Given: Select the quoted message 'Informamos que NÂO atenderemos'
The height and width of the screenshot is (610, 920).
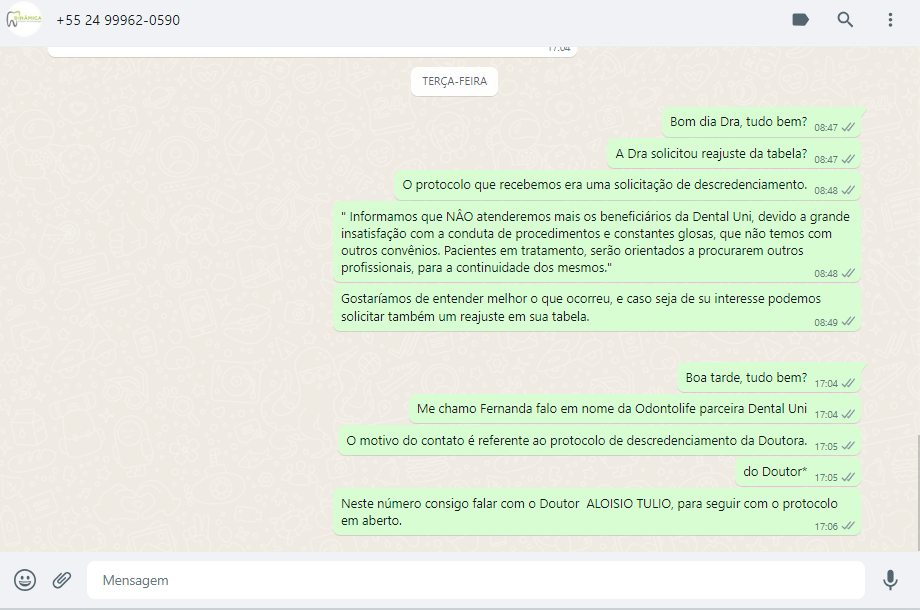Looking at the screenshot, I should click(x=597, y=242).
